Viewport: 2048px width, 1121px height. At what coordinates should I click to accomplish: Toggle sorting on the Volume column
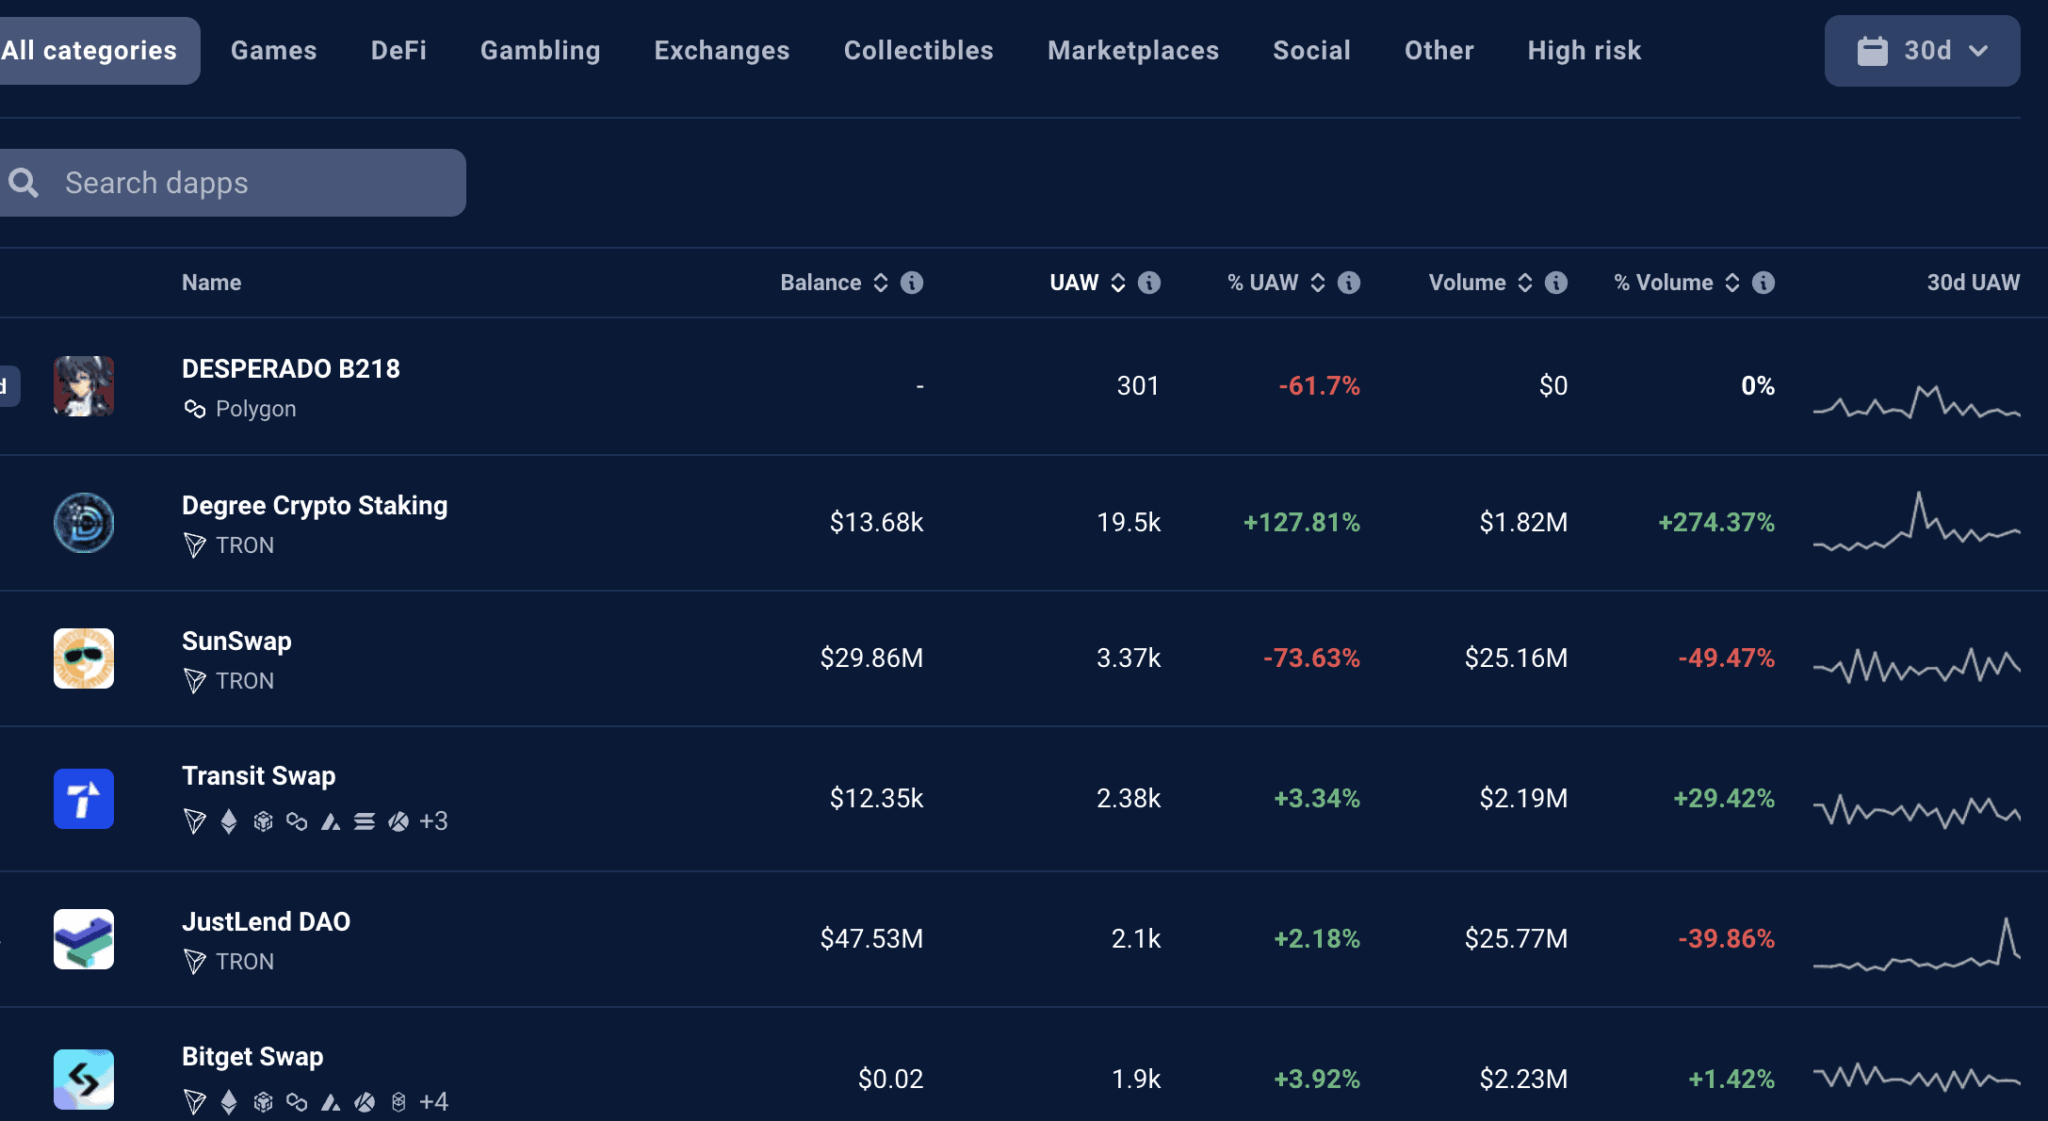click(1525, 282)
